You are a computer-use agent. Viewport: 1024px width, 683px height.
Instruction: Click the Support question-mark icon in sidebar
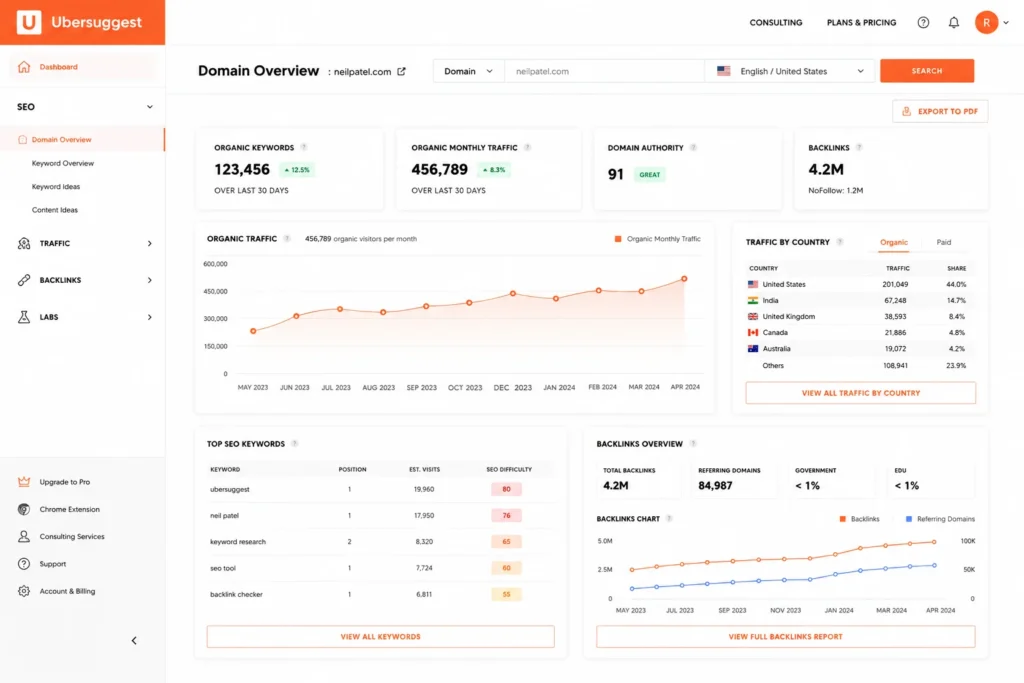[24, 564]
